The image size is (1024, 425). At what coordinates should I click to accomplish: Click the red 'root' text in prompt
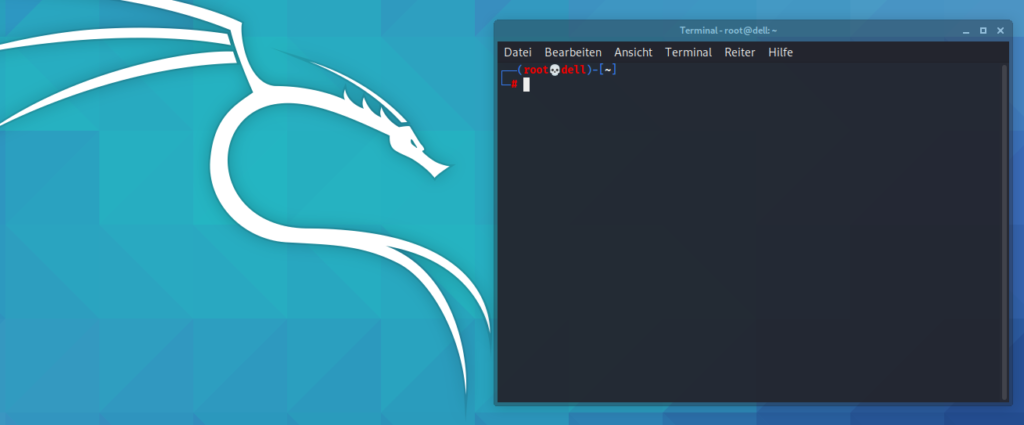(x=536, y=70)
